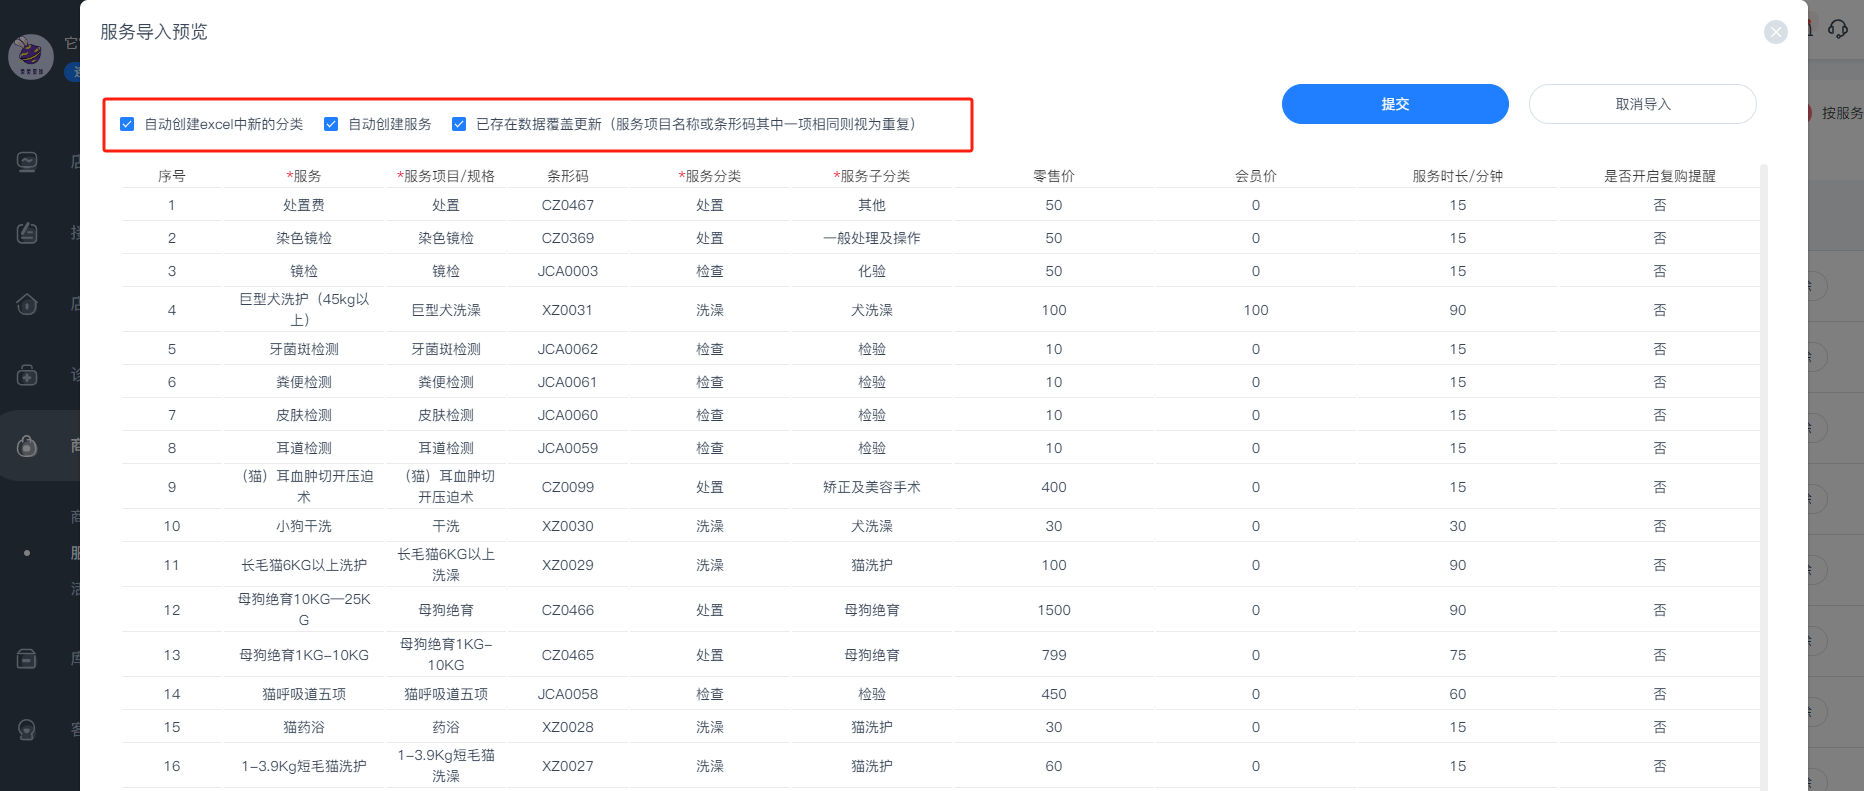The width and height of the screenshot is (1864, 791).
Task: Click the round pet shop logo avatar
Action: coord(31,56)
